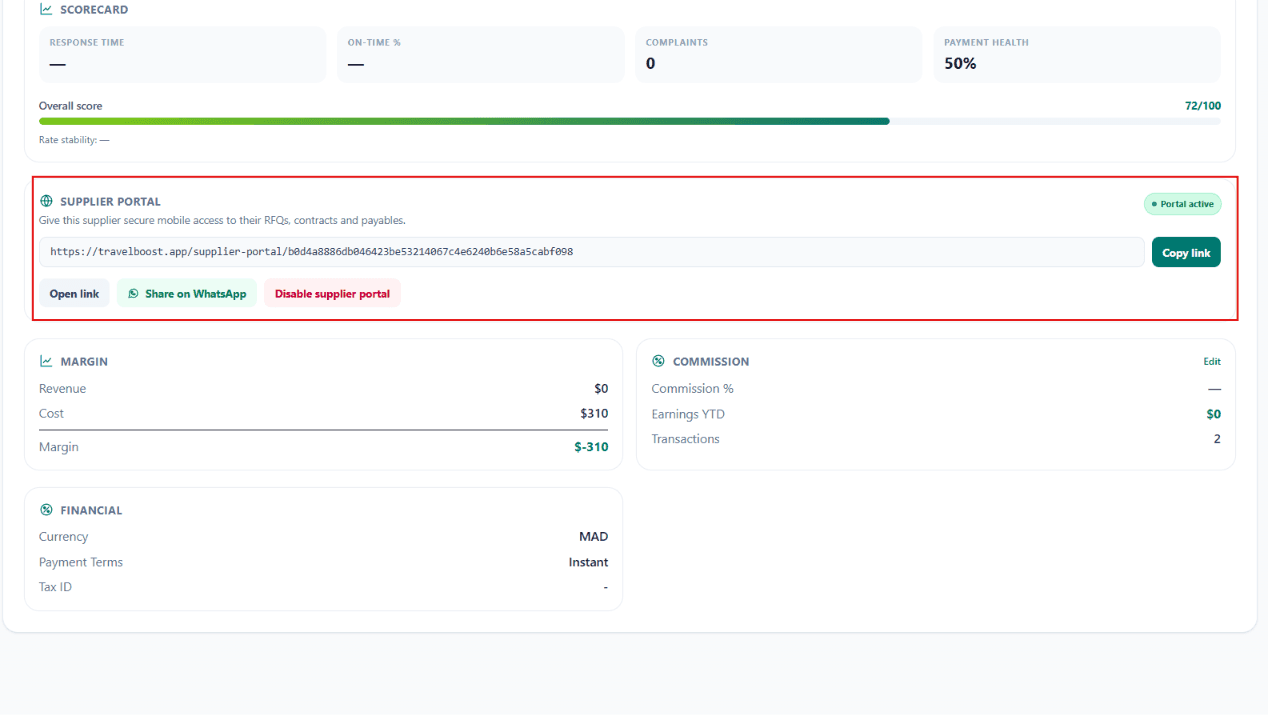The width and height of the screenshot is (1268, 715).
Task: Click the COMMISSION heading
Action: 711,362
